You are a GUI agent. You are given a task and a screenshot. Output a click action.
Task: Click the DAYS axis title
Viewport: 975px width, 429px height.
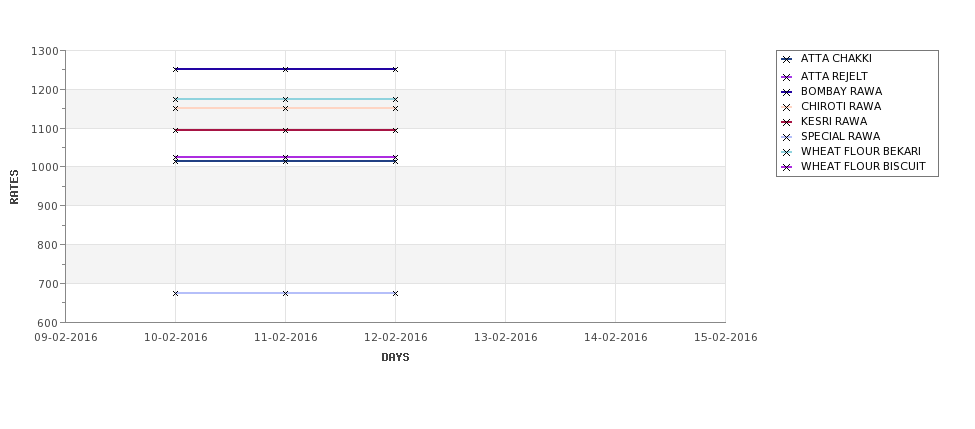(x=395, y=357)
